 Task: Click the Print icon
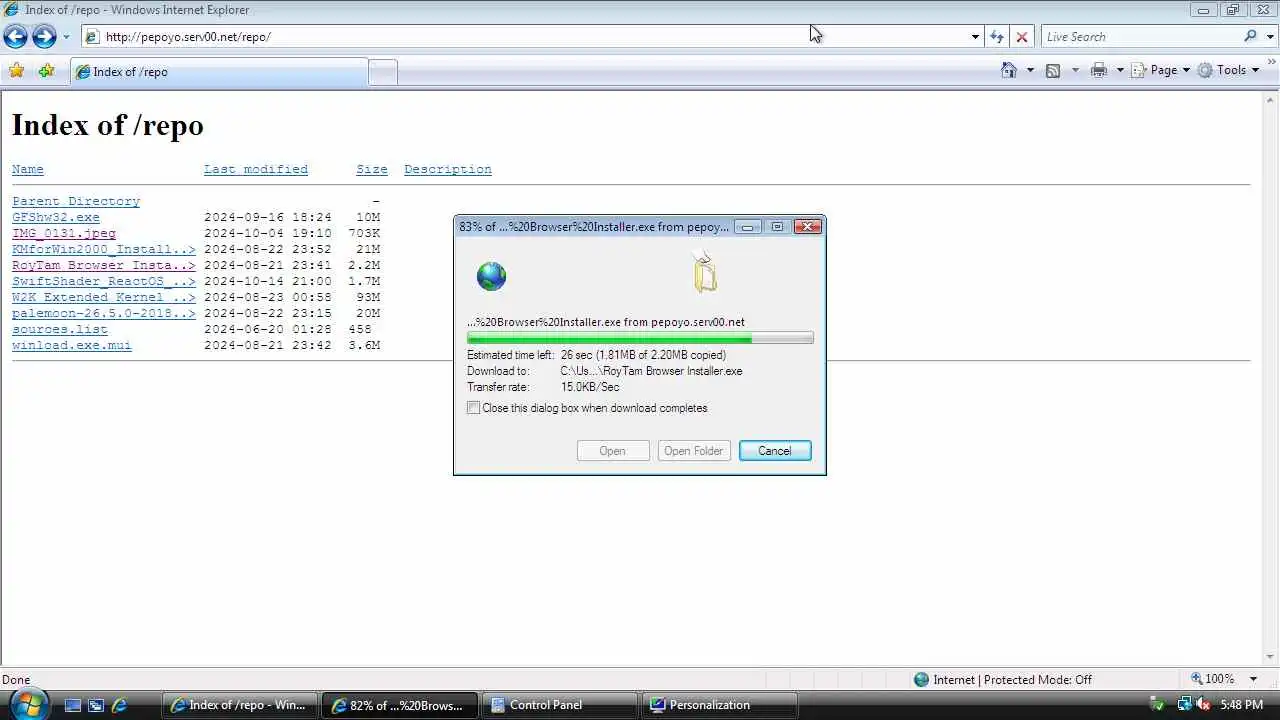[1099, 70]
